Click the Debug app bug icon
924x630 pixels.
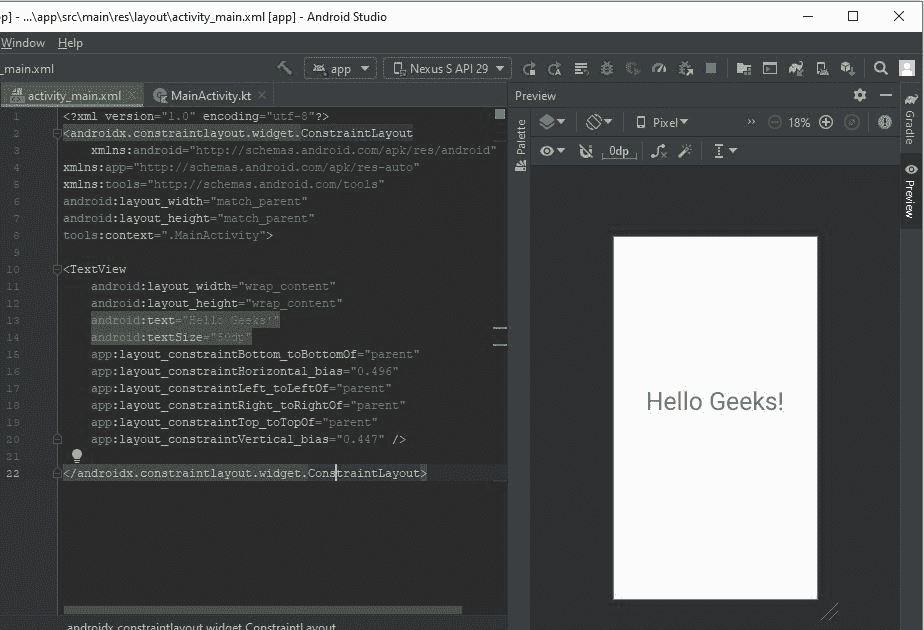pyautogui.click(x=607, y=68)
